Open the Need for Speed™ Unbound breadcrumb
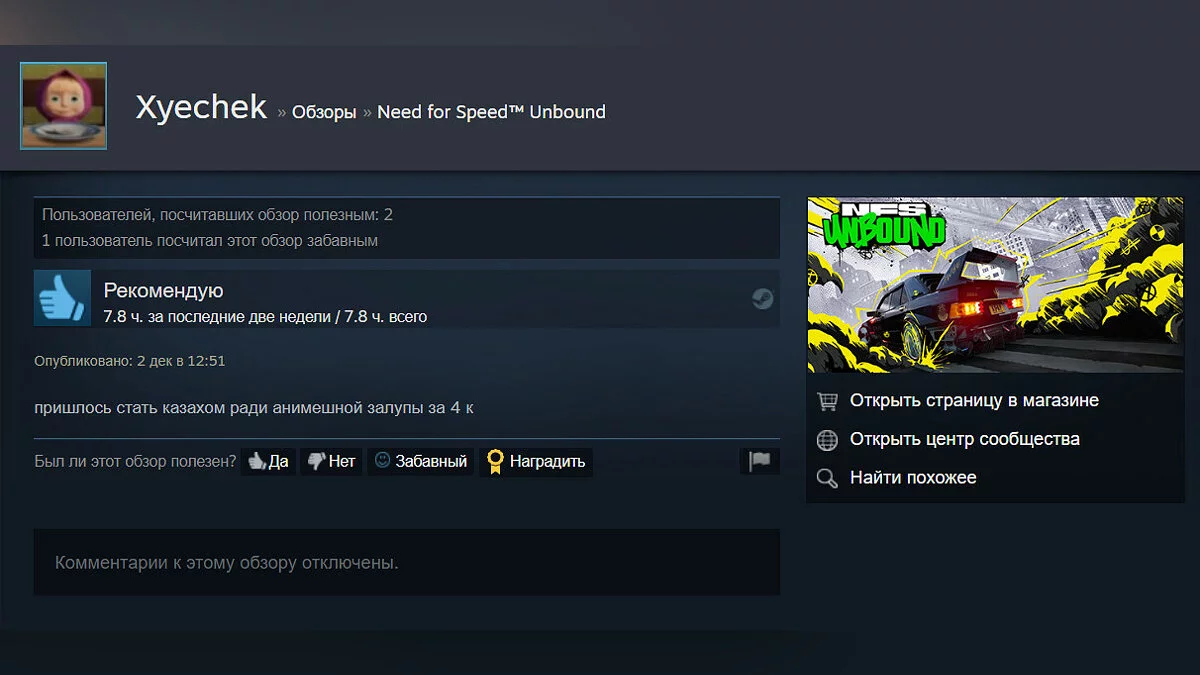 point(491,112)
